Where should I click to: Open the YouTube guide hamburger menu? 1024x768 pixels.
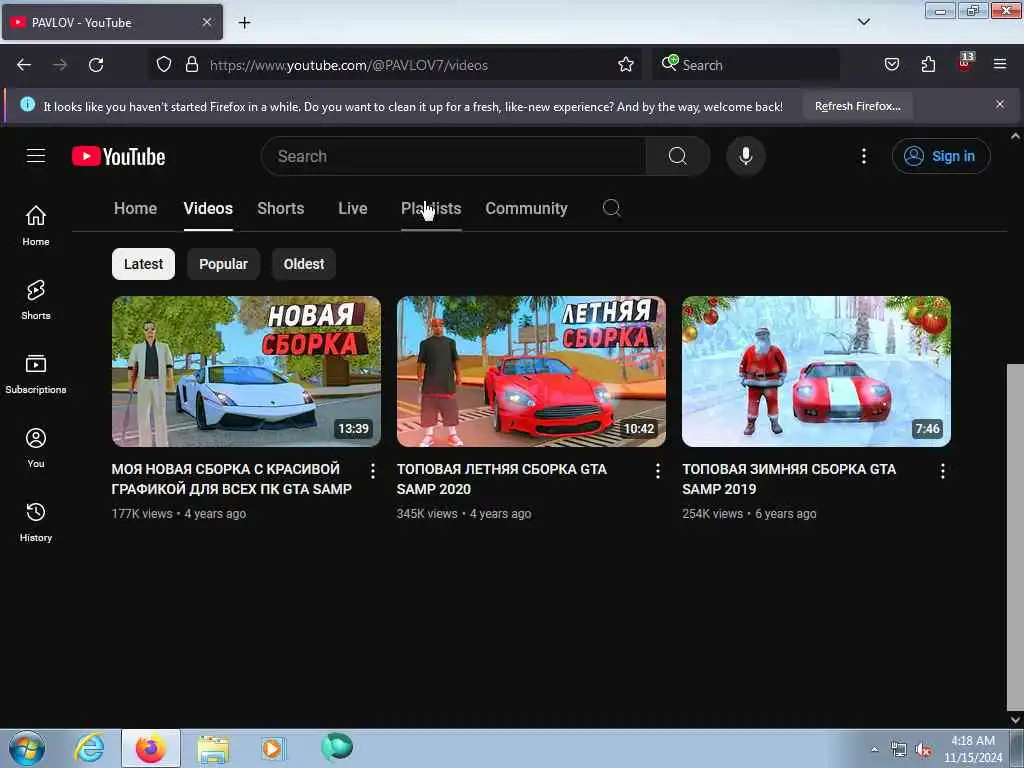(36, 156)
